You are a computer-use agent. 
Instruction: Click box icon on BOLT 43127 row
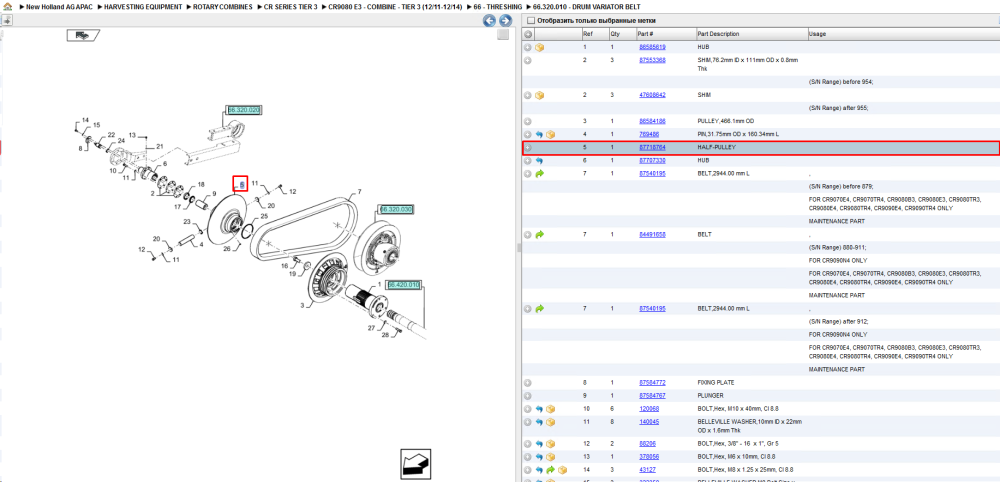(x=562, y=470)
